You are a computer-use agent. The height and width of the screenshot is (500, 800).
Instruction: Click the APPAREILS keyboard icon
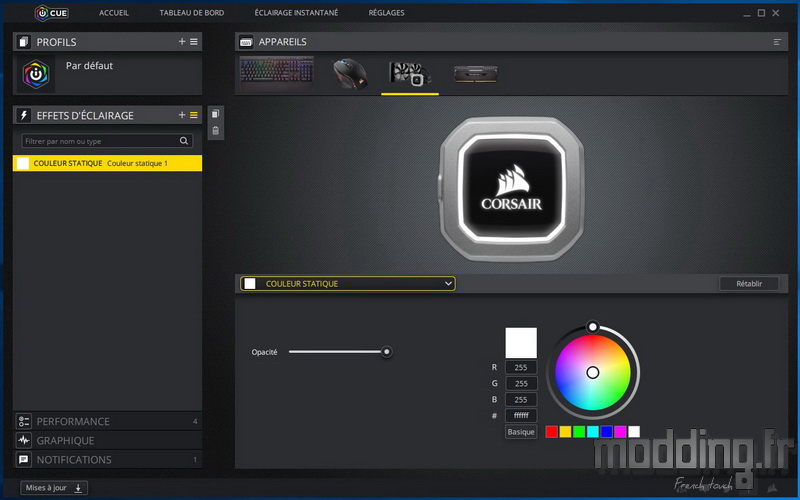coord(246,42)
